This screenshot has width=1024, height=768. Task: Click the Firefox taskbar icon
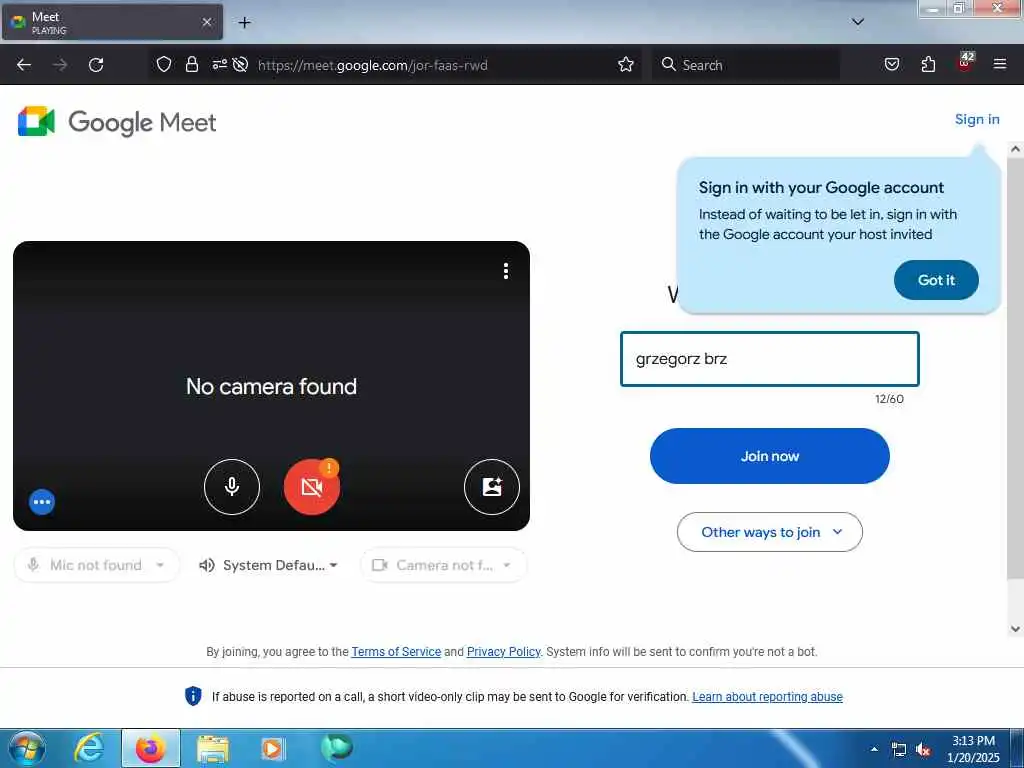point(151,748)
